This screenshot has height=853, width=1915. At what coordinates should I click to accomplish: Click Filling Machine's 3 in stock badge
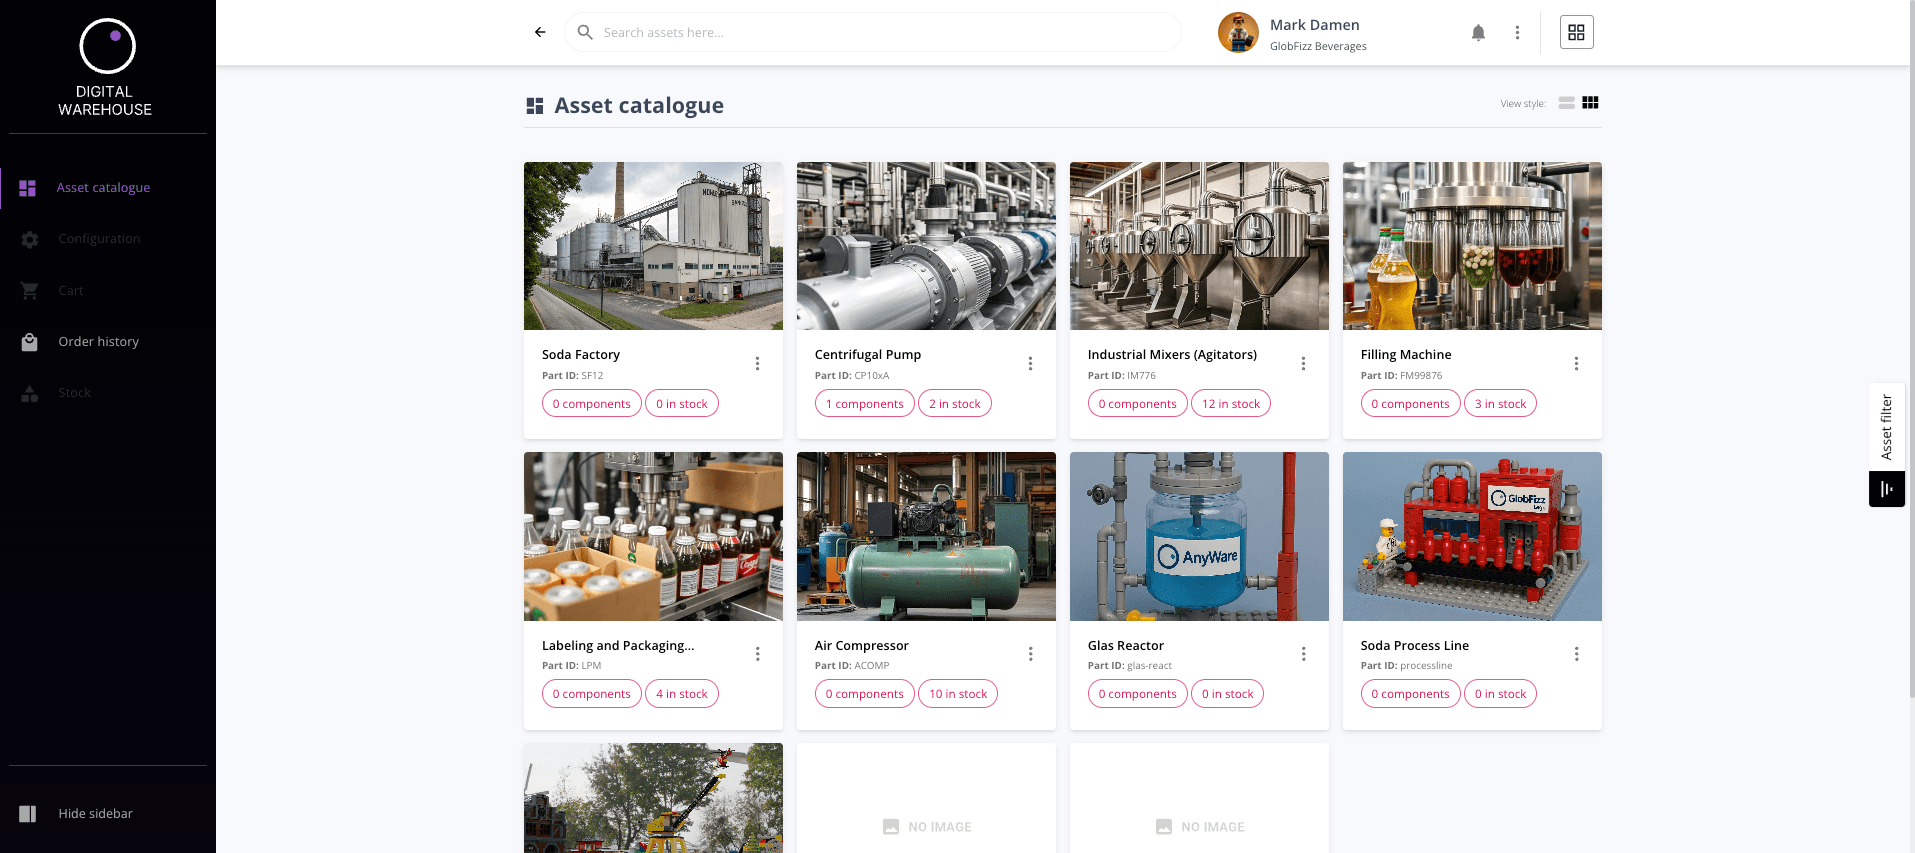tap(1500, 403)
